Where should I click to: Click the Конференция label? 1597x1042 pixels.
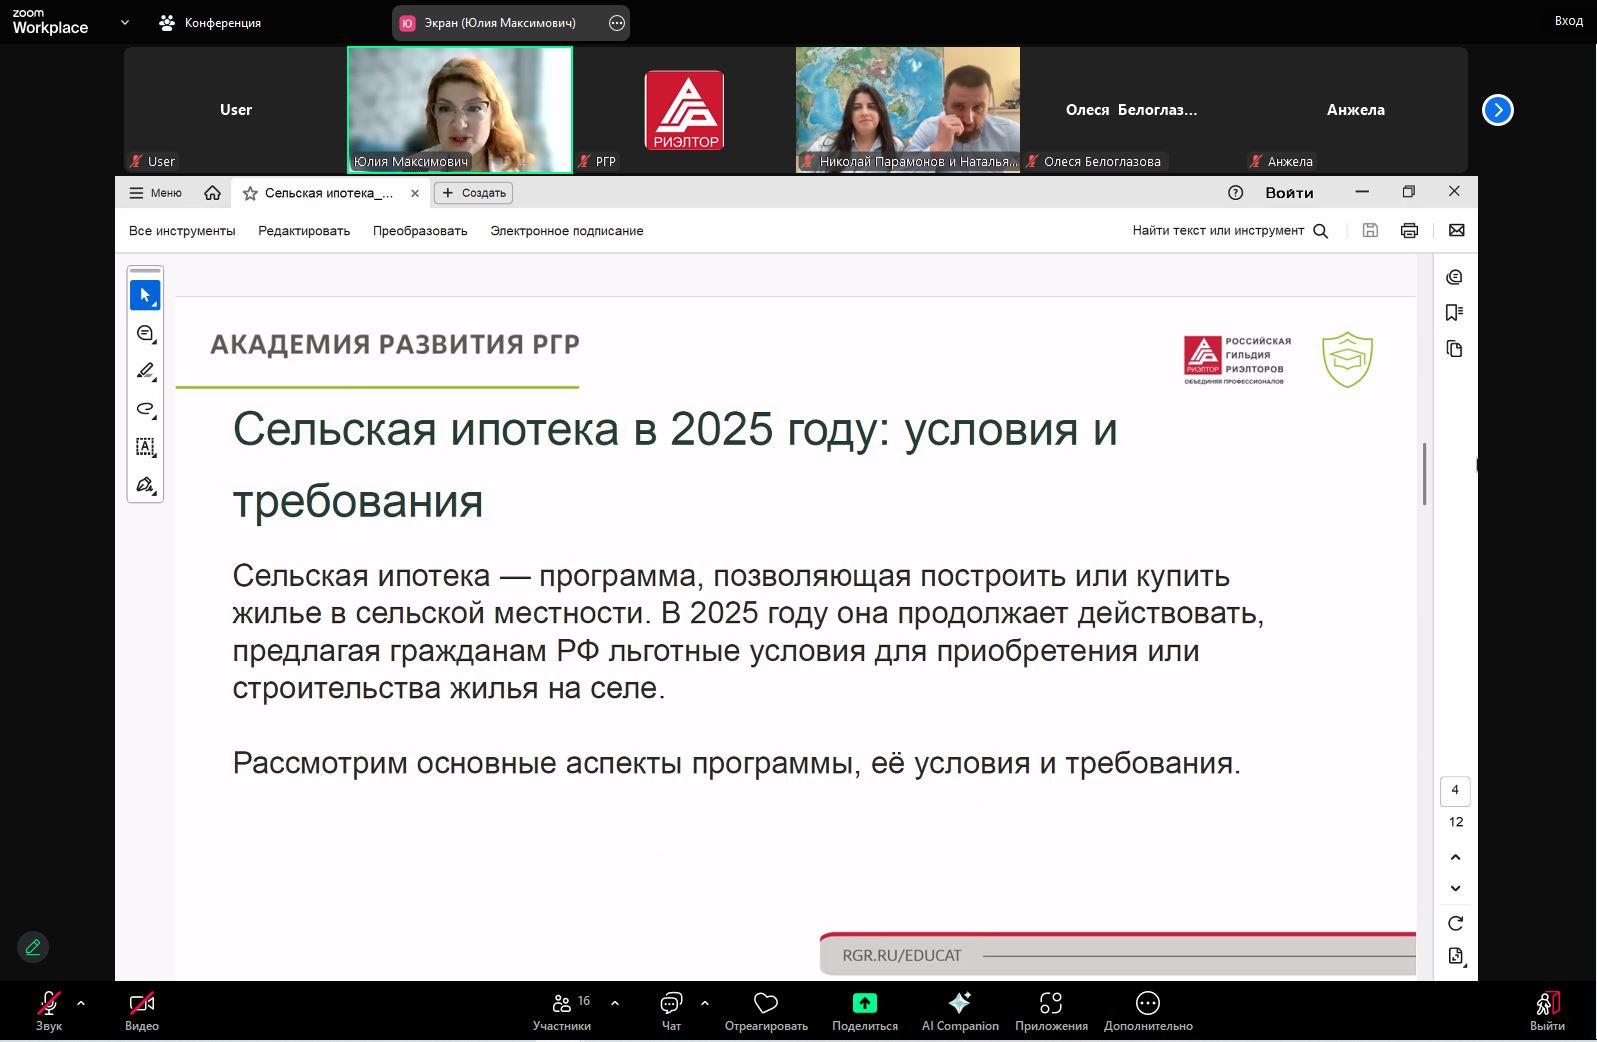(222, 23)
